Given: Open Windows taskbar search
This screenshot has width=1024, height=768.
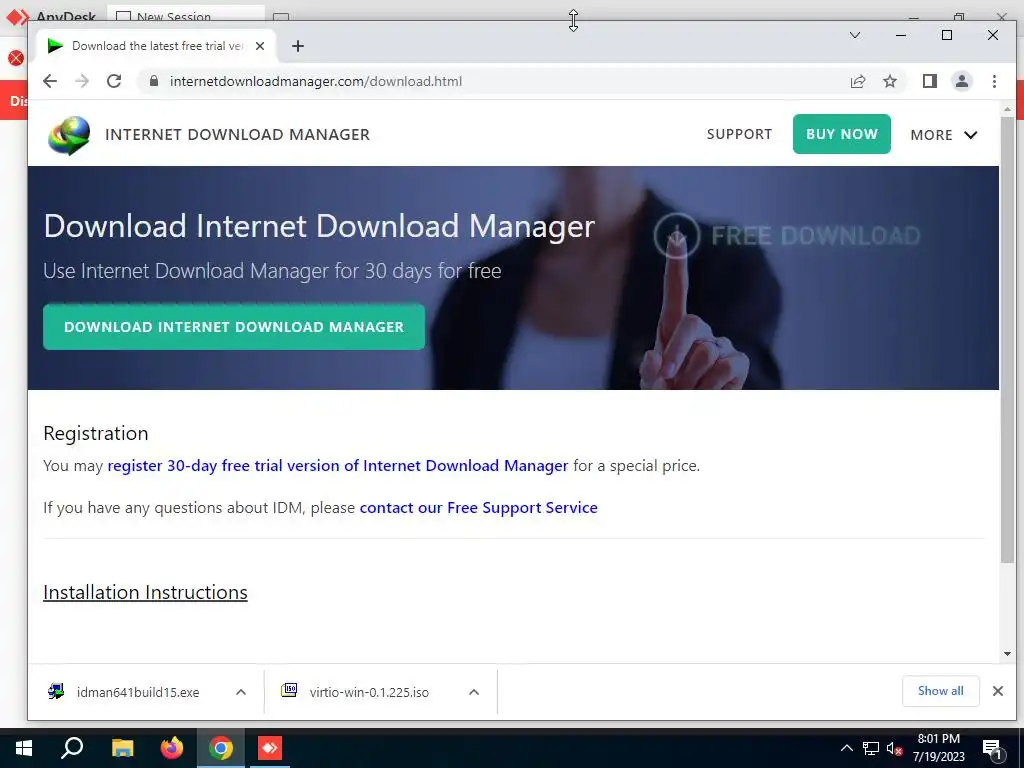Looking at the screenshot, I should coord(72,748).
